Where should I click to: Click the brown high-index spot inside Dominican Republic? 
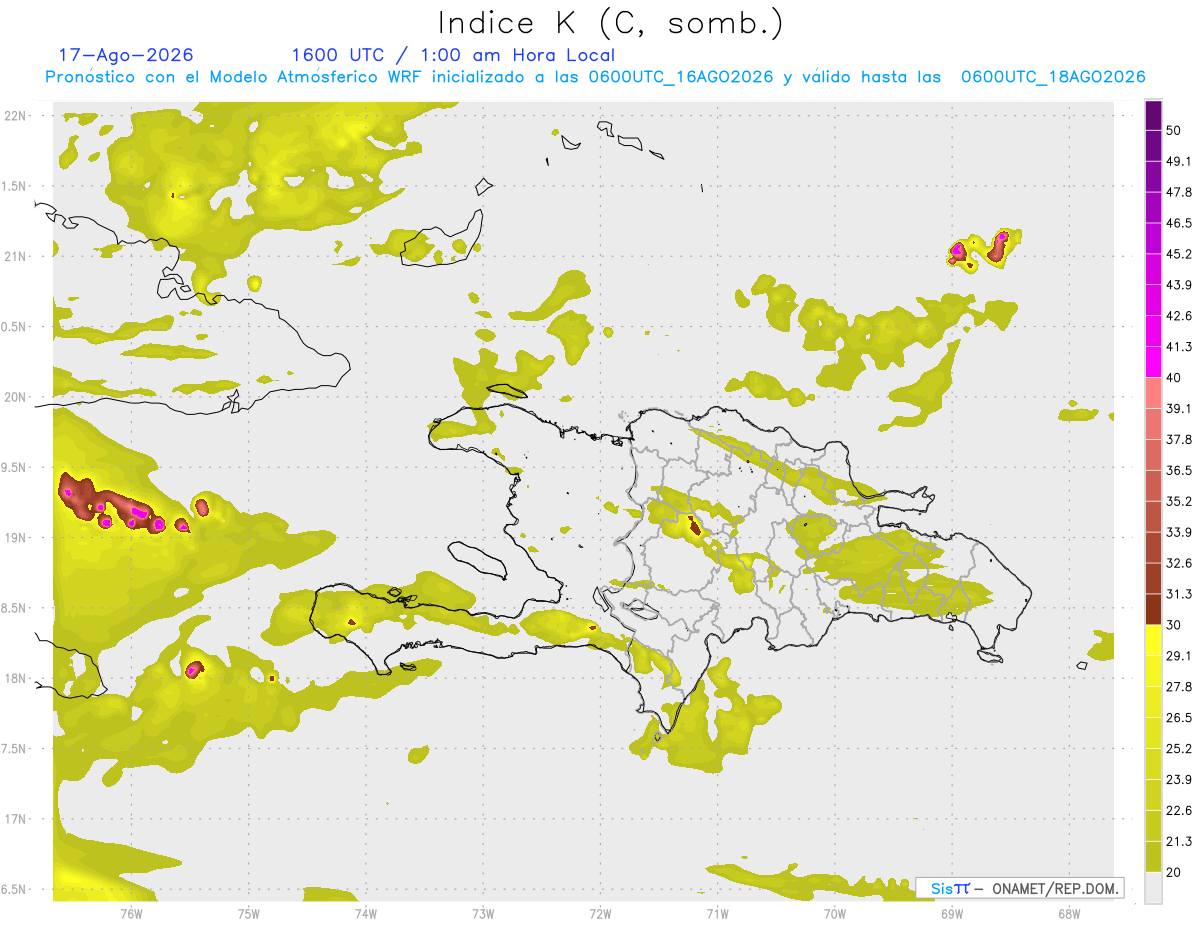pyautogui.click(x=694, y=525)
